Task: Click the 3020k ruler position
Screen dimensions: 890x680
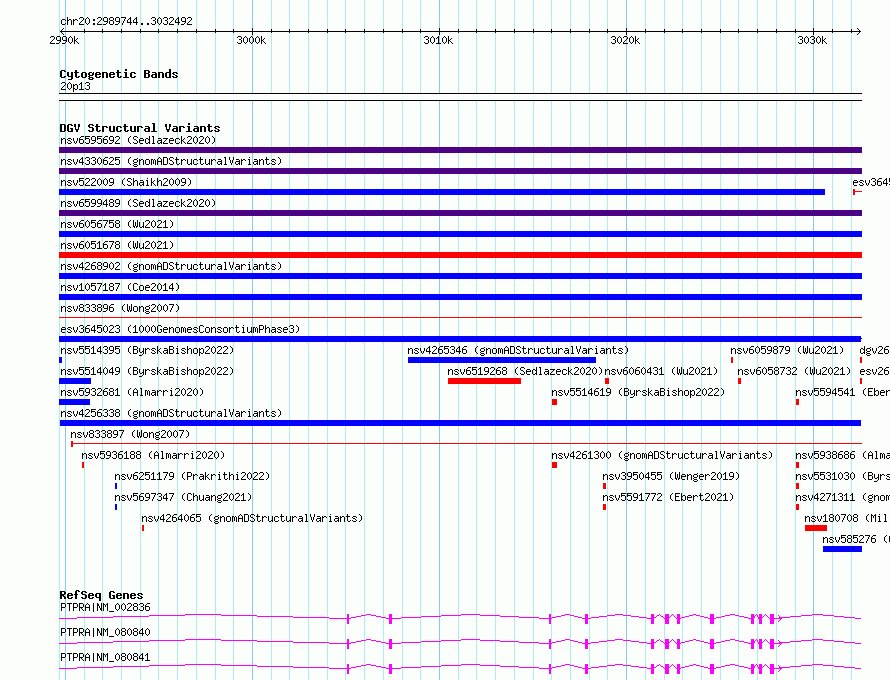Action: [625, 40]
